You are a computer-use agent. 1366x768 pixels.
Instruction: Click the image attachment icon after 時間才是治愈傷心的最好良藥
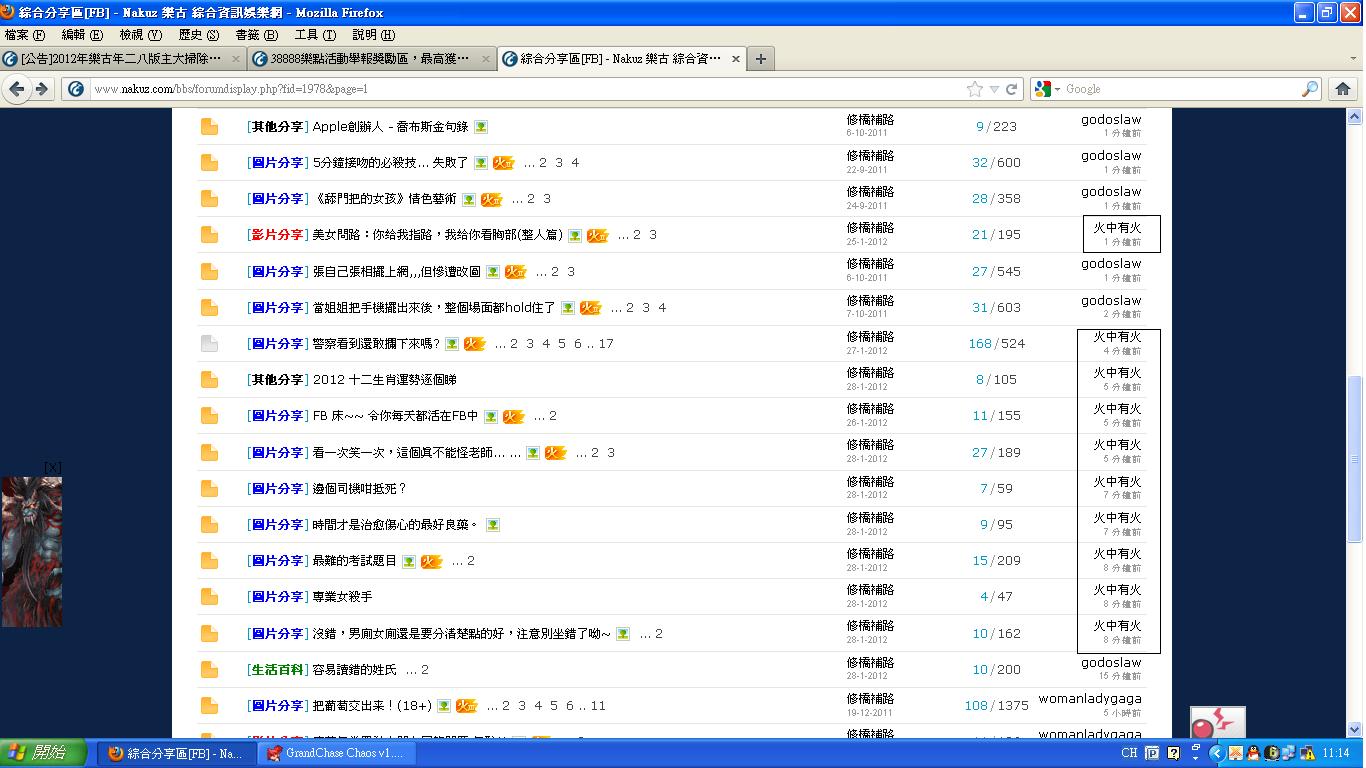[x=492, y=525]
